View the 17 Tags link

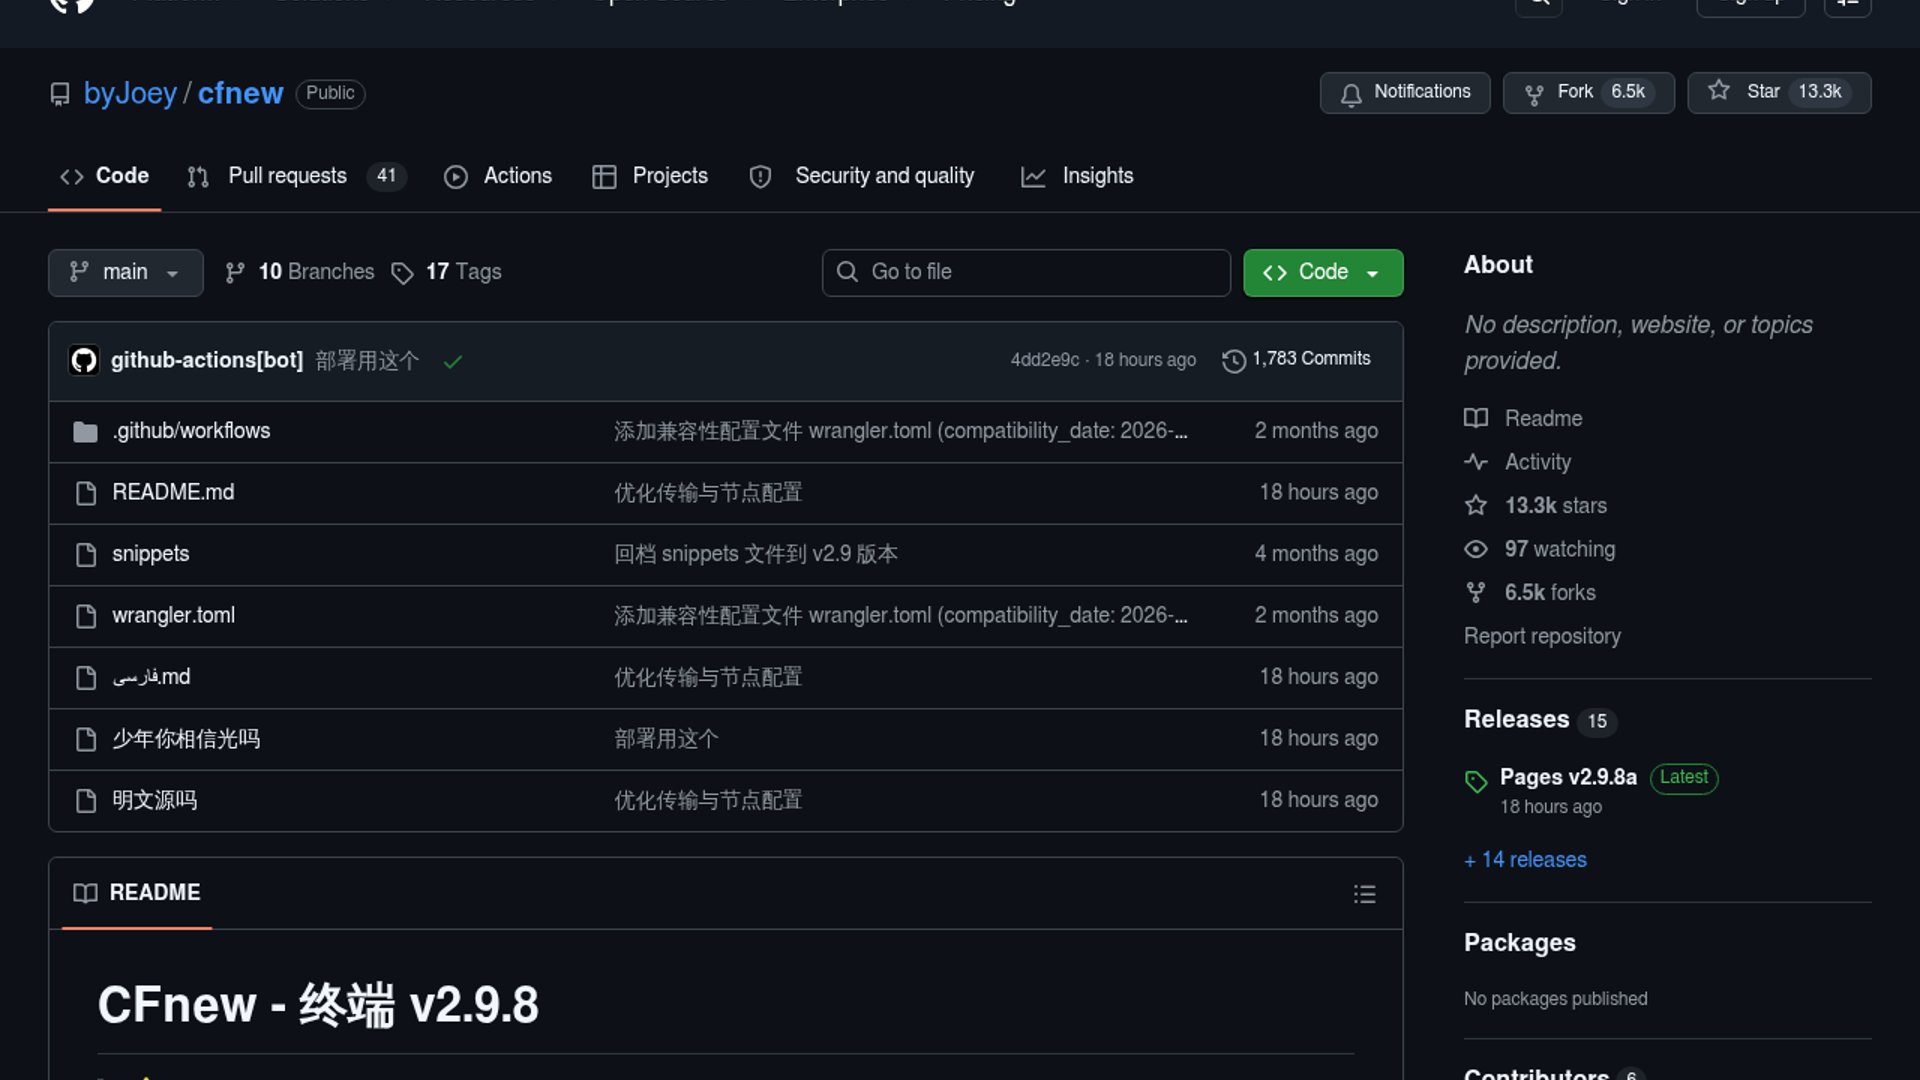click(x=447, y=272)
